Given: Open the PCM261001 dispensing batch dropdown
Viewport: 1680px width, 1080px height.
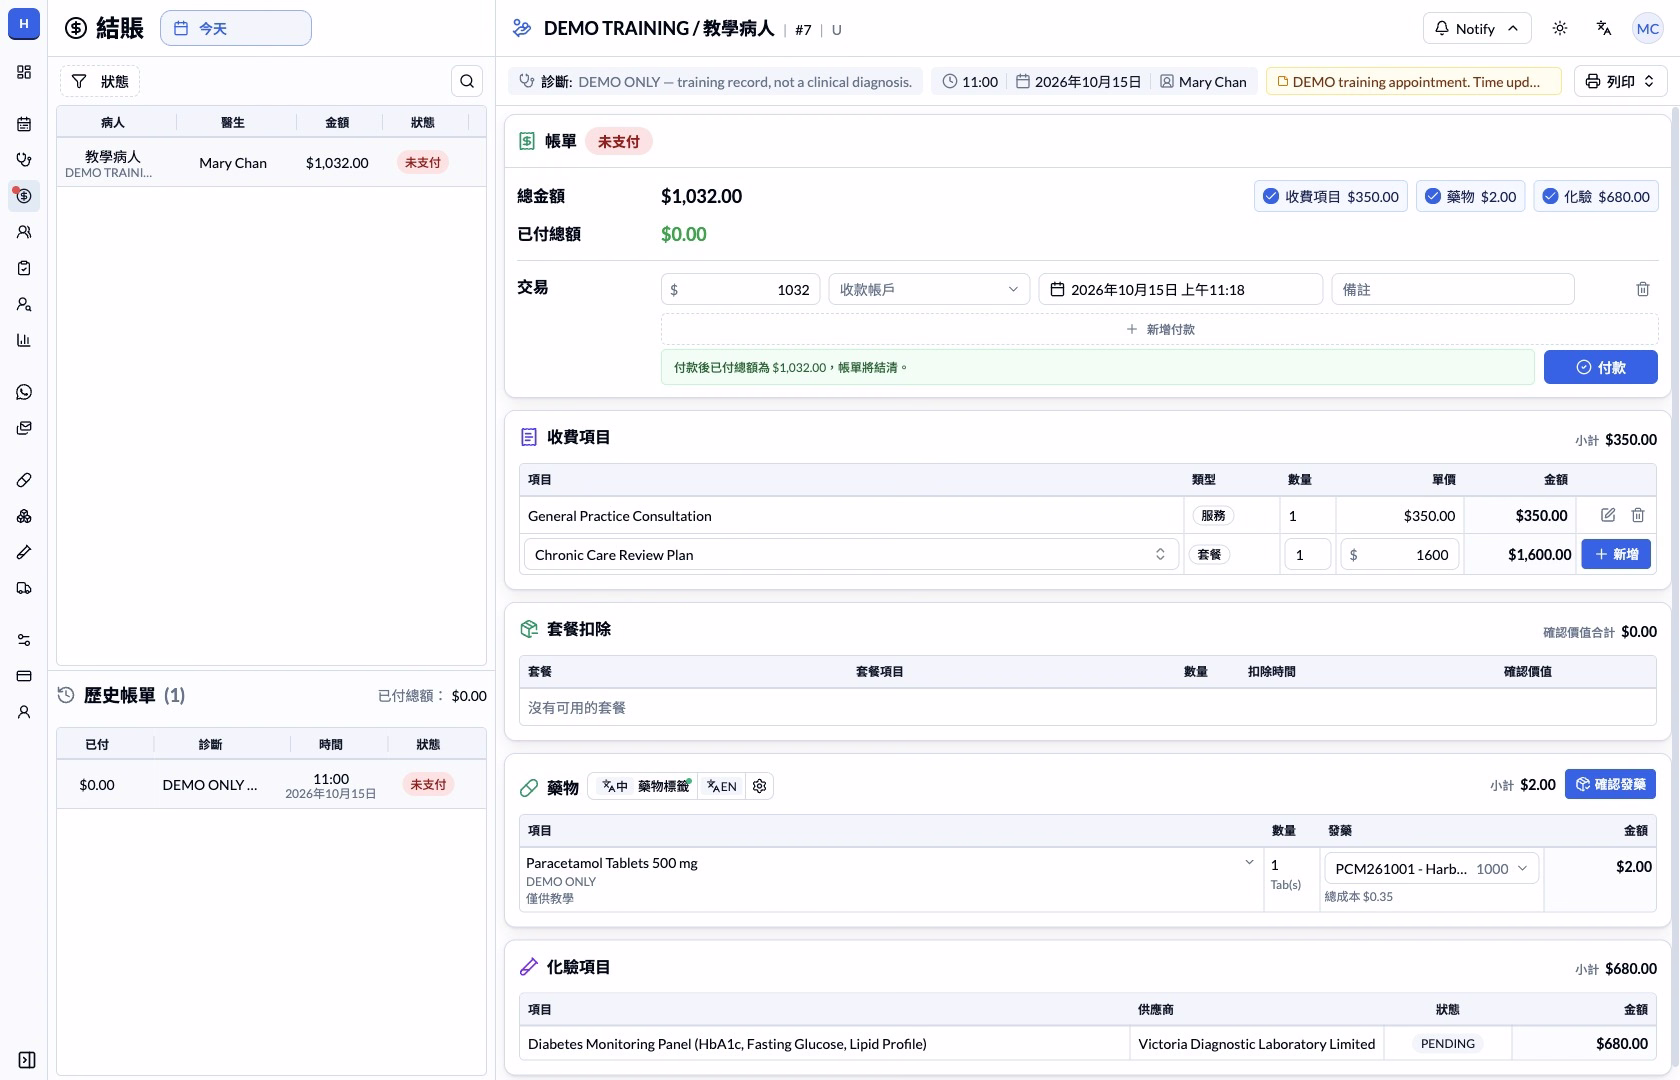Looking at the screenshot, I should tap(1432, 868).
